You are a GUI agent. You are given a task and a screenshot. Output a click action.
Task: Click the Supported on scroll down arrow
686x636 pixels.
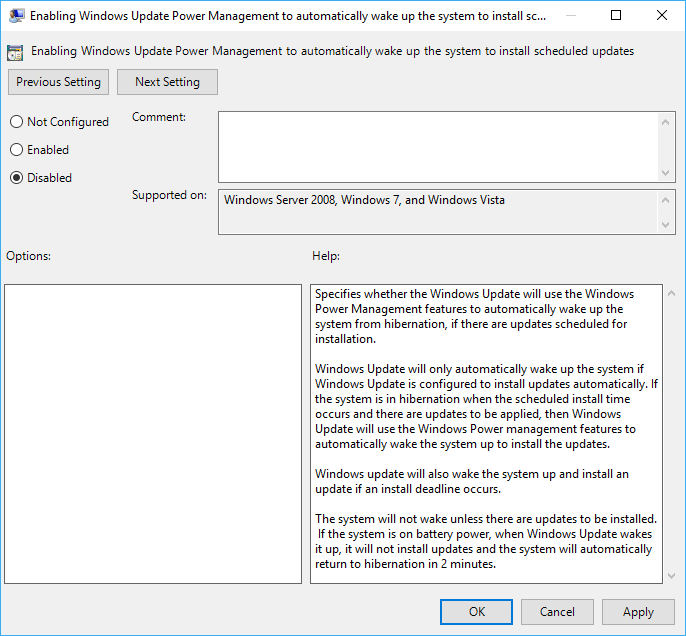(666, 225)
